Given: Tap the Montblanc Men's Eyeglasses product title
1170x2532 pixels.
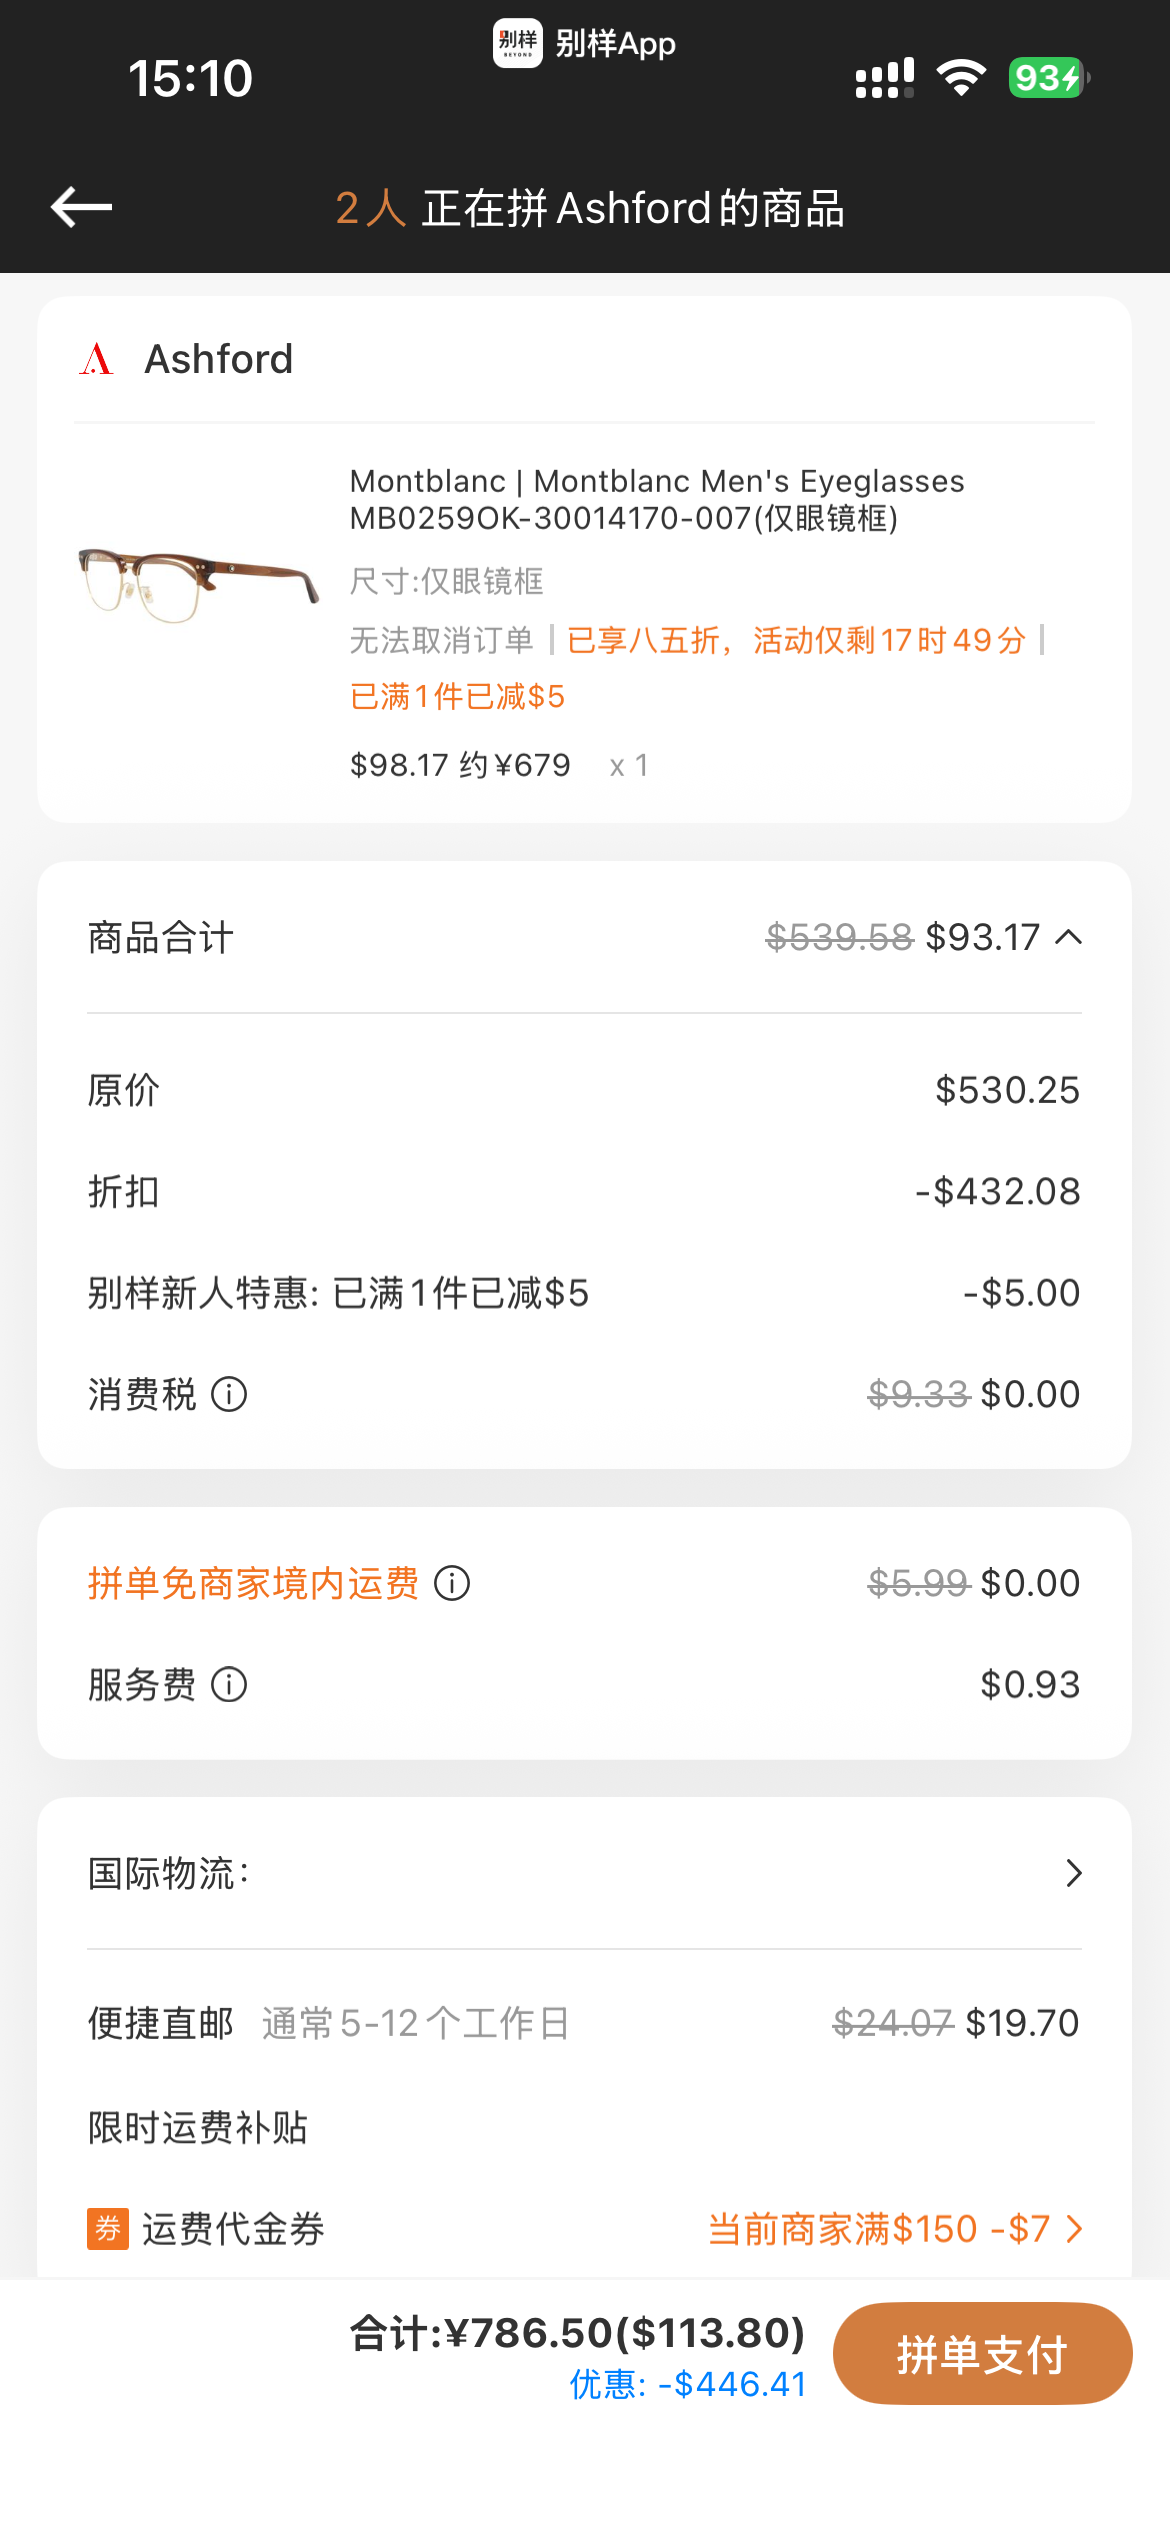Looking at the screenshot, I should [657, 500].
